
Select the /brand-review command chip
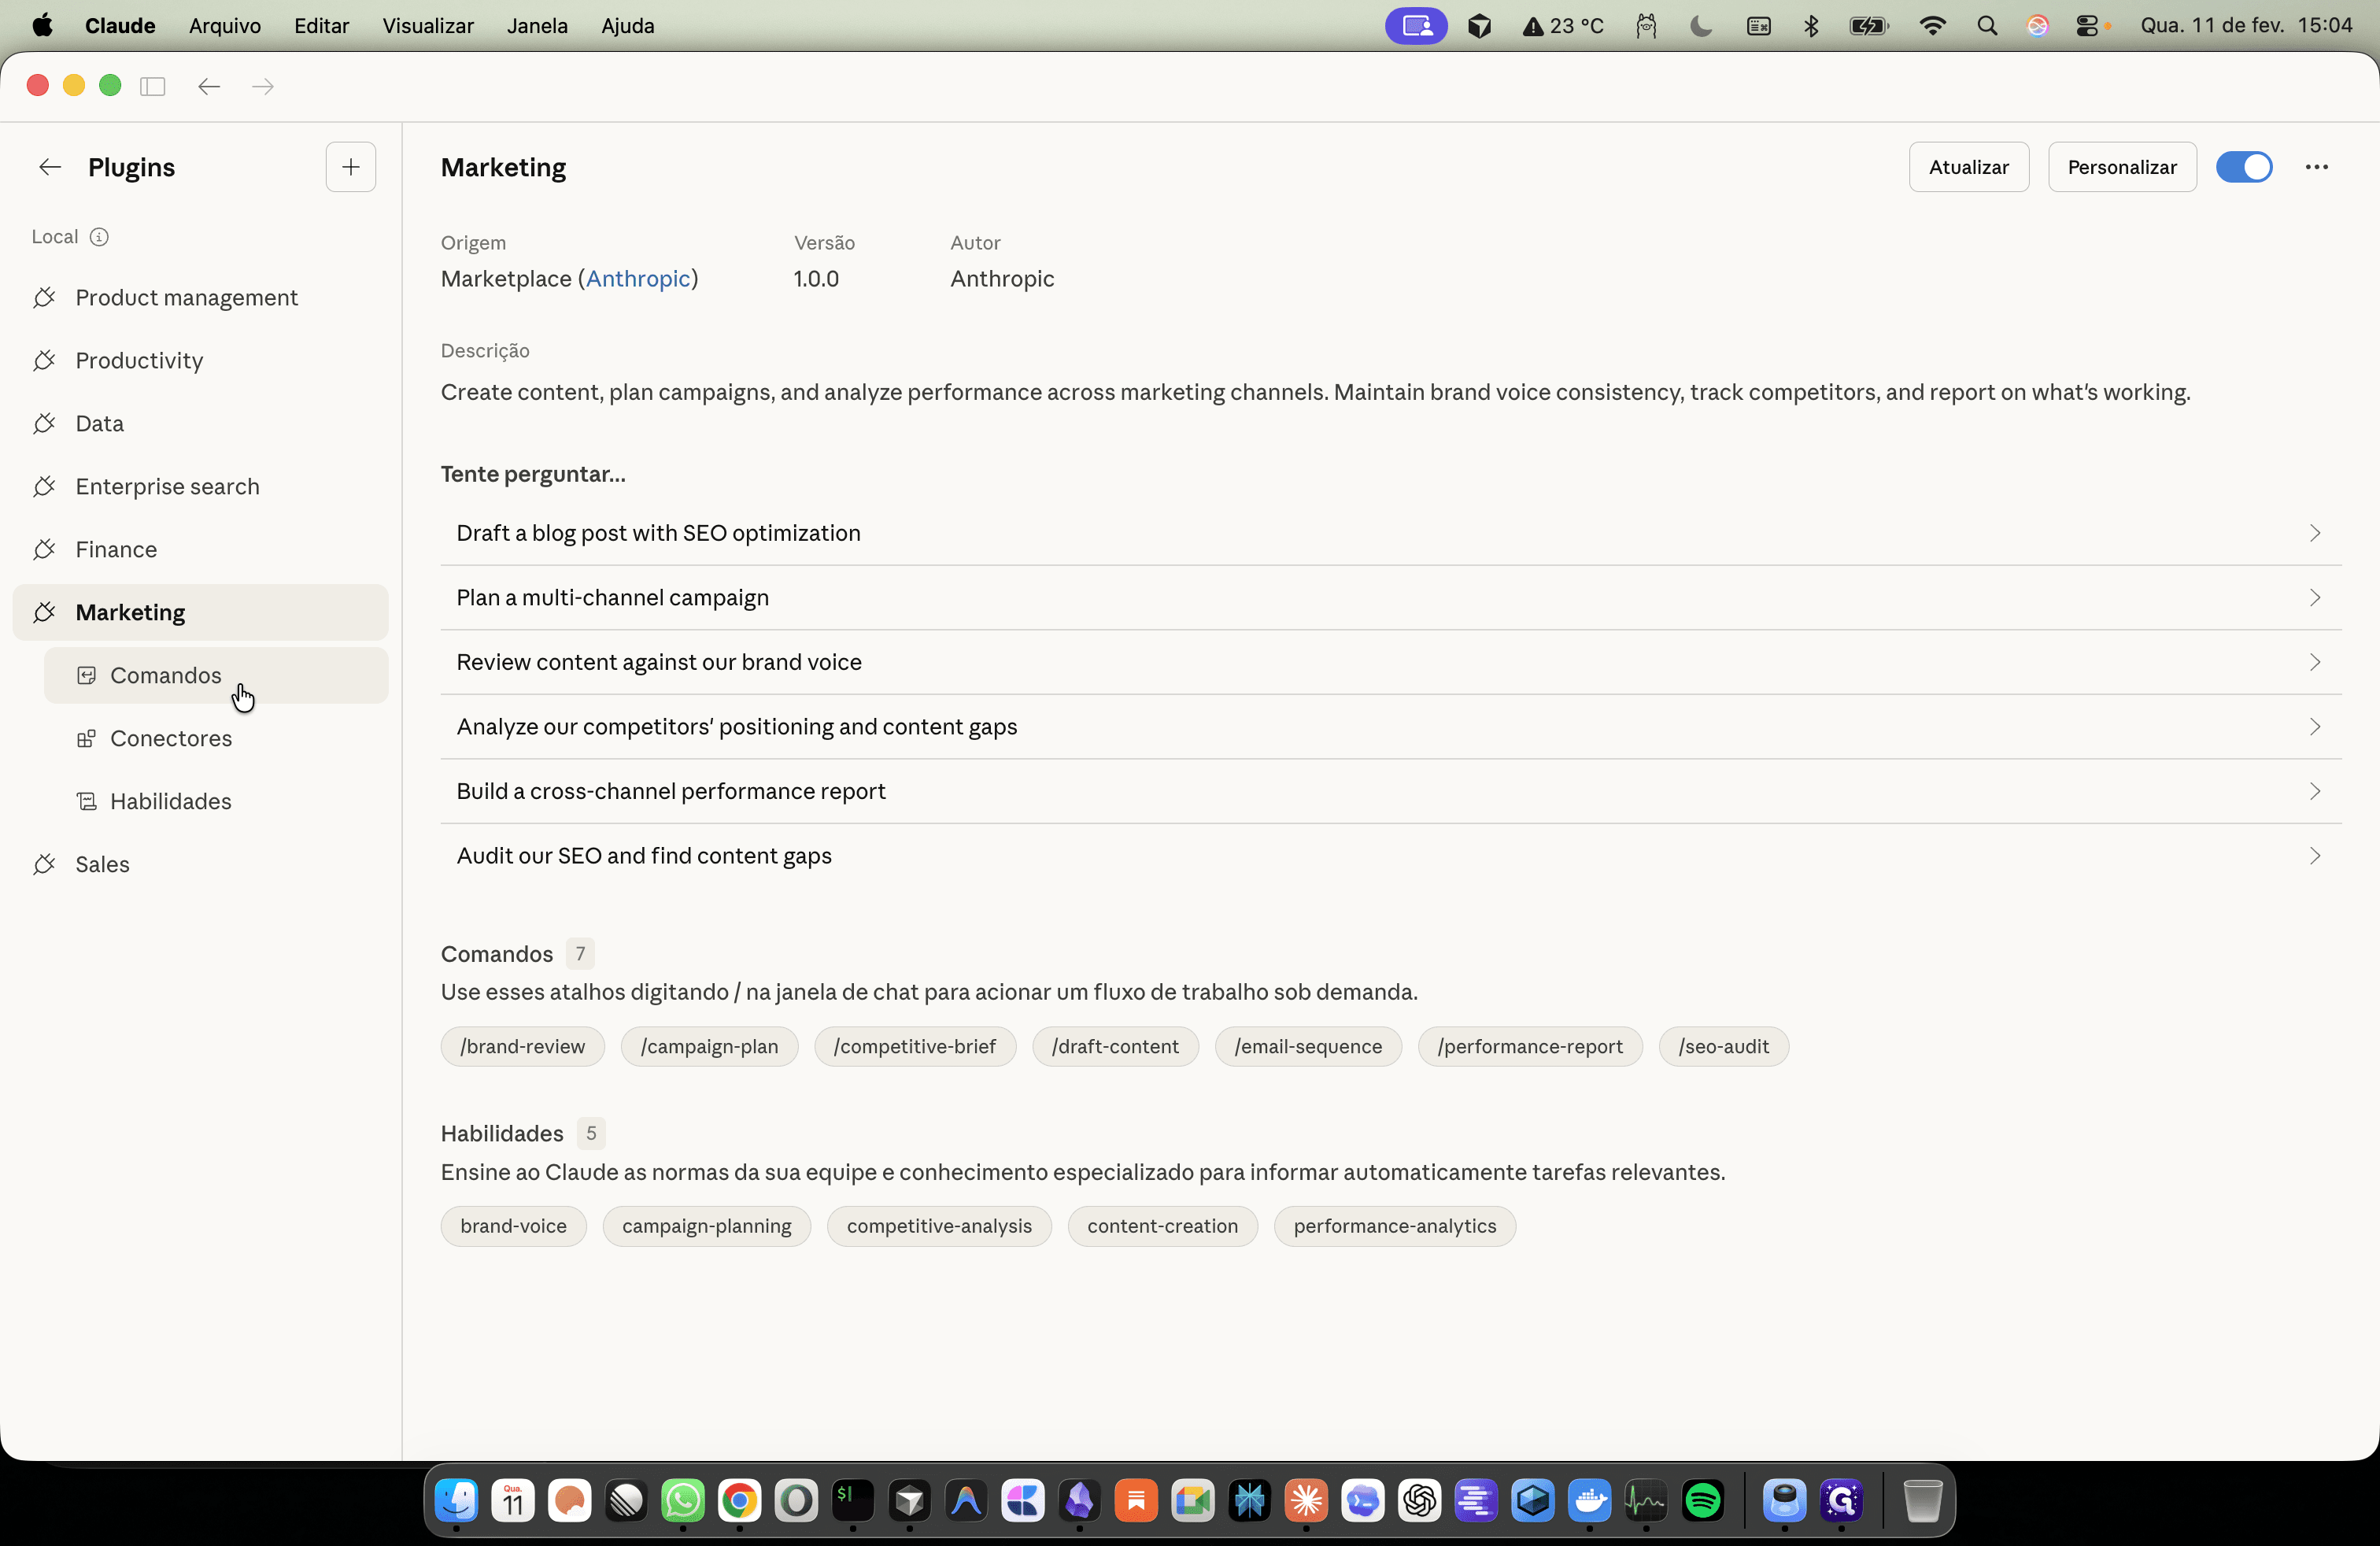(x=522, y=1046)
